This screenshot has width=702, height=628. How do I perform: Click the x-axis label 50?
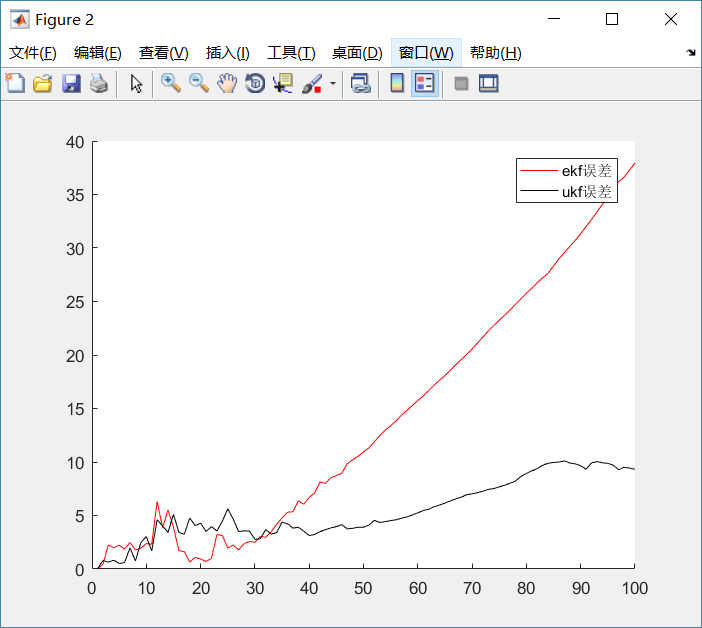click(x=363, y=588)
